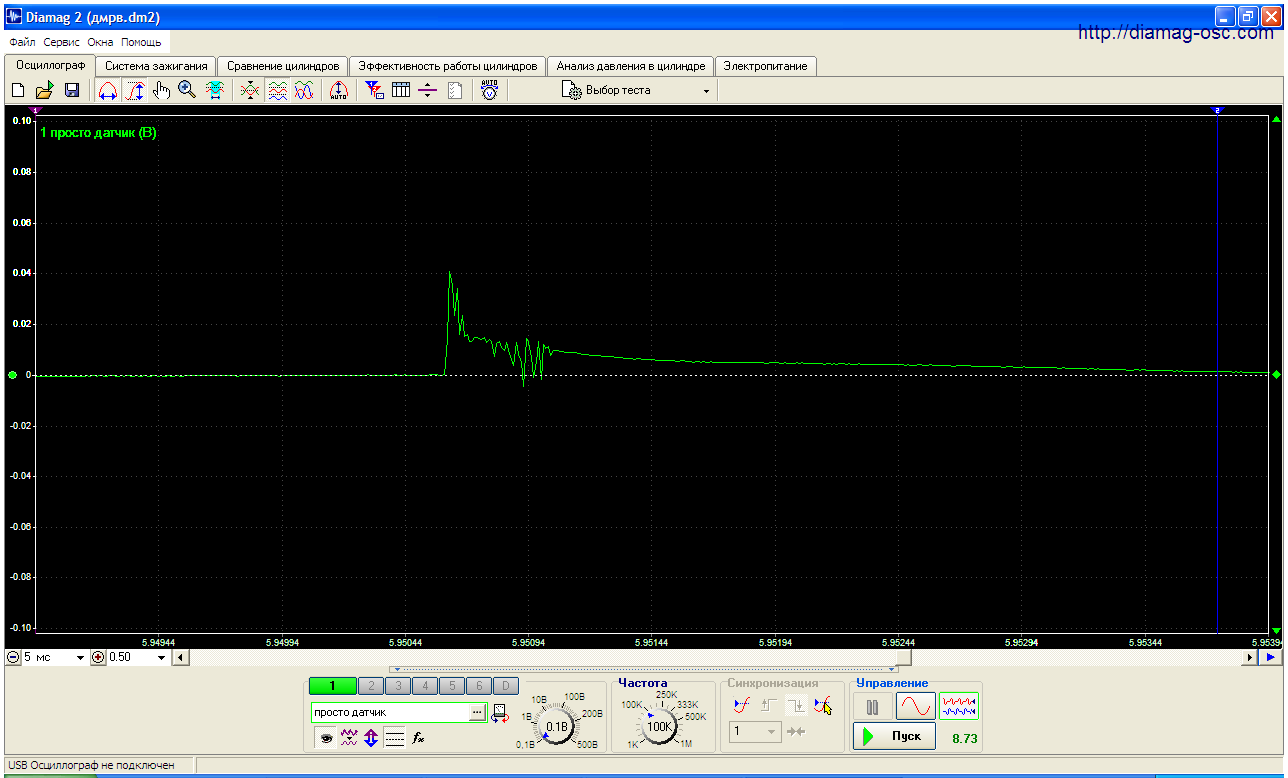Toggle the zero line style icon
The width and height of the screenshot is (1288, 778).
tap(395, 738)
